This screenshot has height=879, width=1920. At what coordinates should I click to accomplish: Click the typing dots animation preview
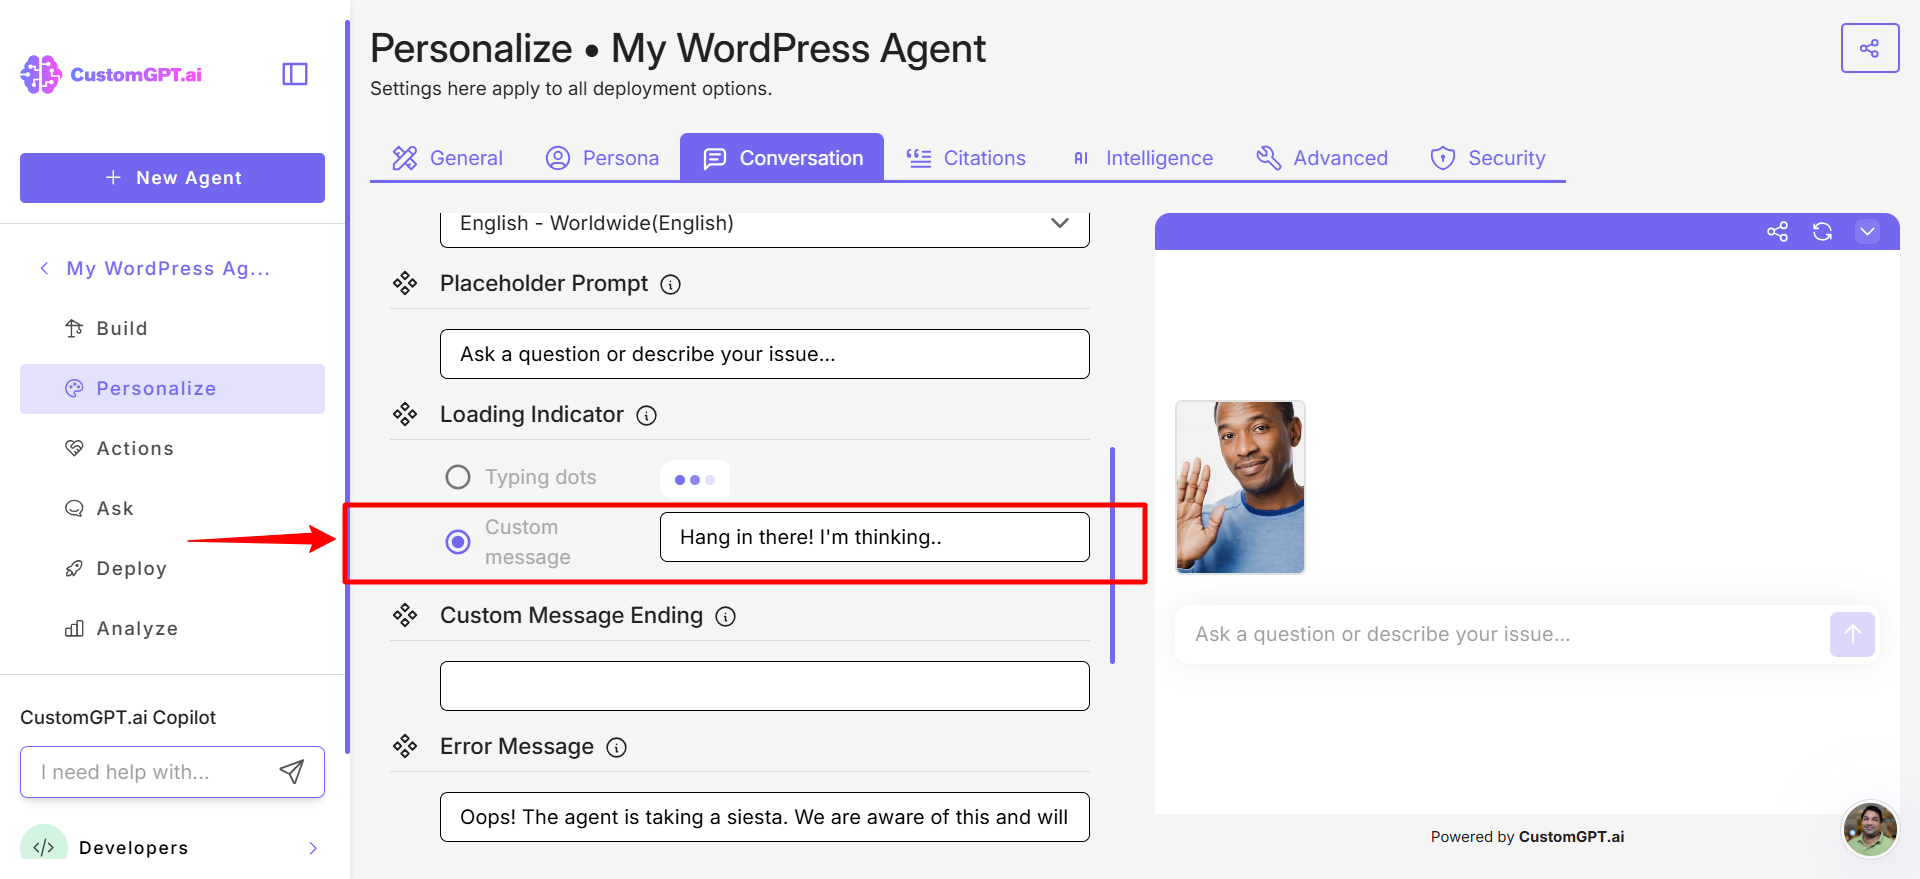click(x=695, y=480)
